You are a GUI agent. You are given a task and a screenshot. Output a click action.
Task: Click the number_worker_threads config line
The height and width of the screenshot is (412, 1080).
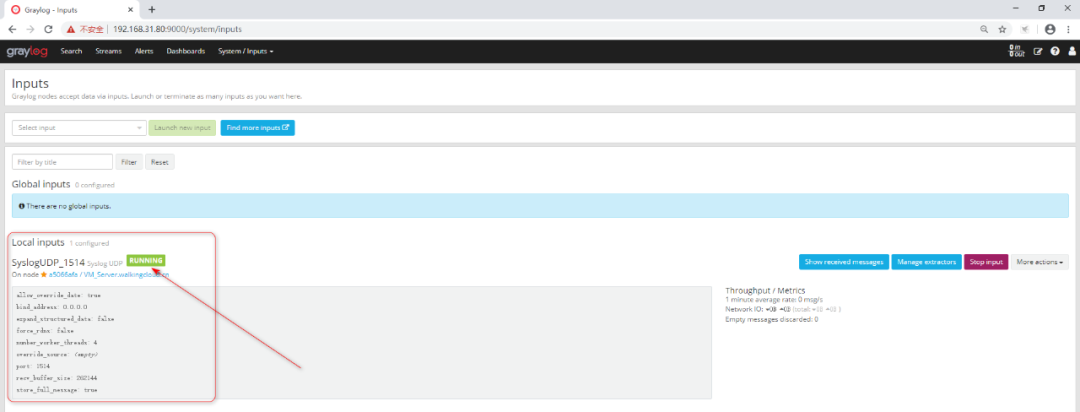click(x=56, y=342)
